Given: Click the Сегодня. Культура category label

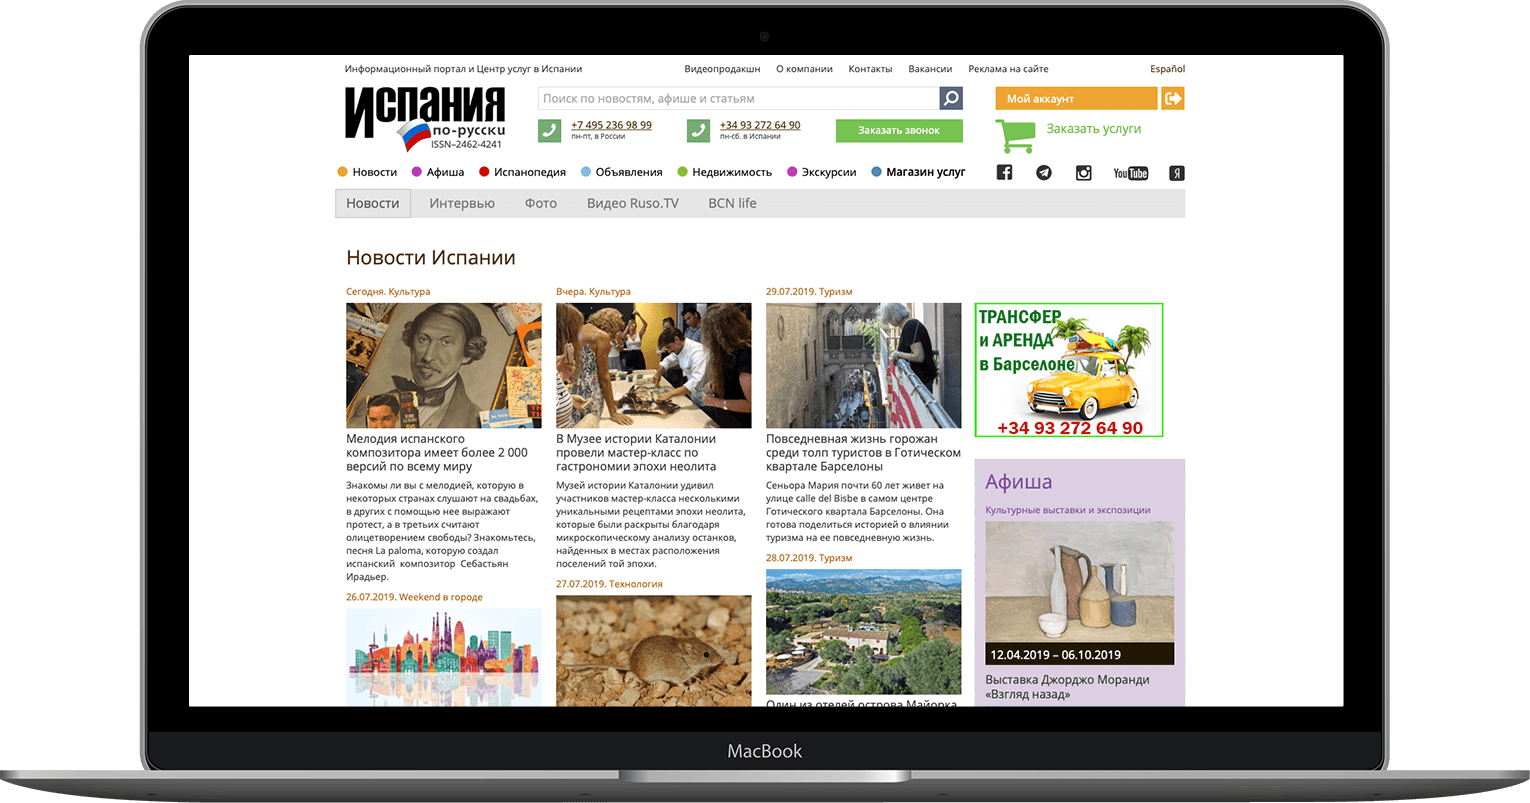Looking at the screenshot, I should 388,292.
